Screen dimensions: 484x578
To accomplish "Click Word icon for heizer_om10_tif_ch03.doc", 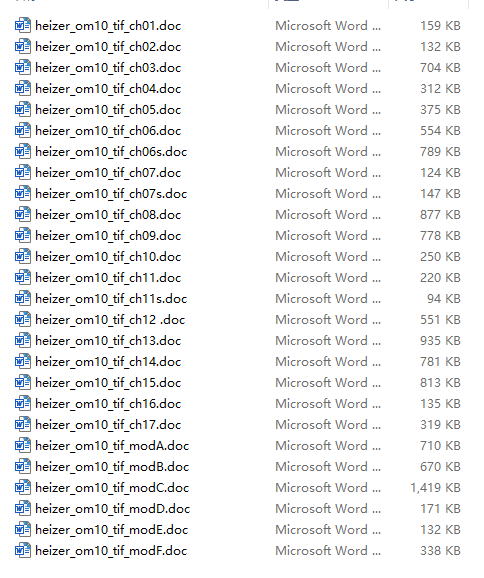I will 22,67.
